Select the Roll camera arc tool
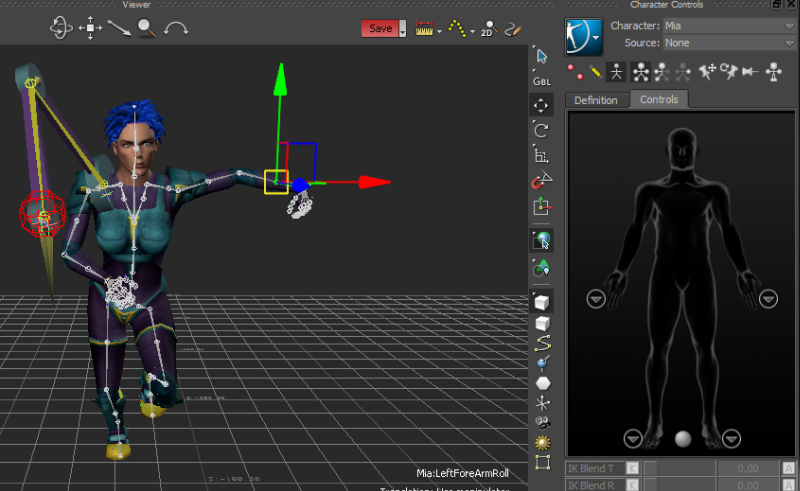This screenshot has height=491, width=800. pyautogui.click(x=176, y=28)
